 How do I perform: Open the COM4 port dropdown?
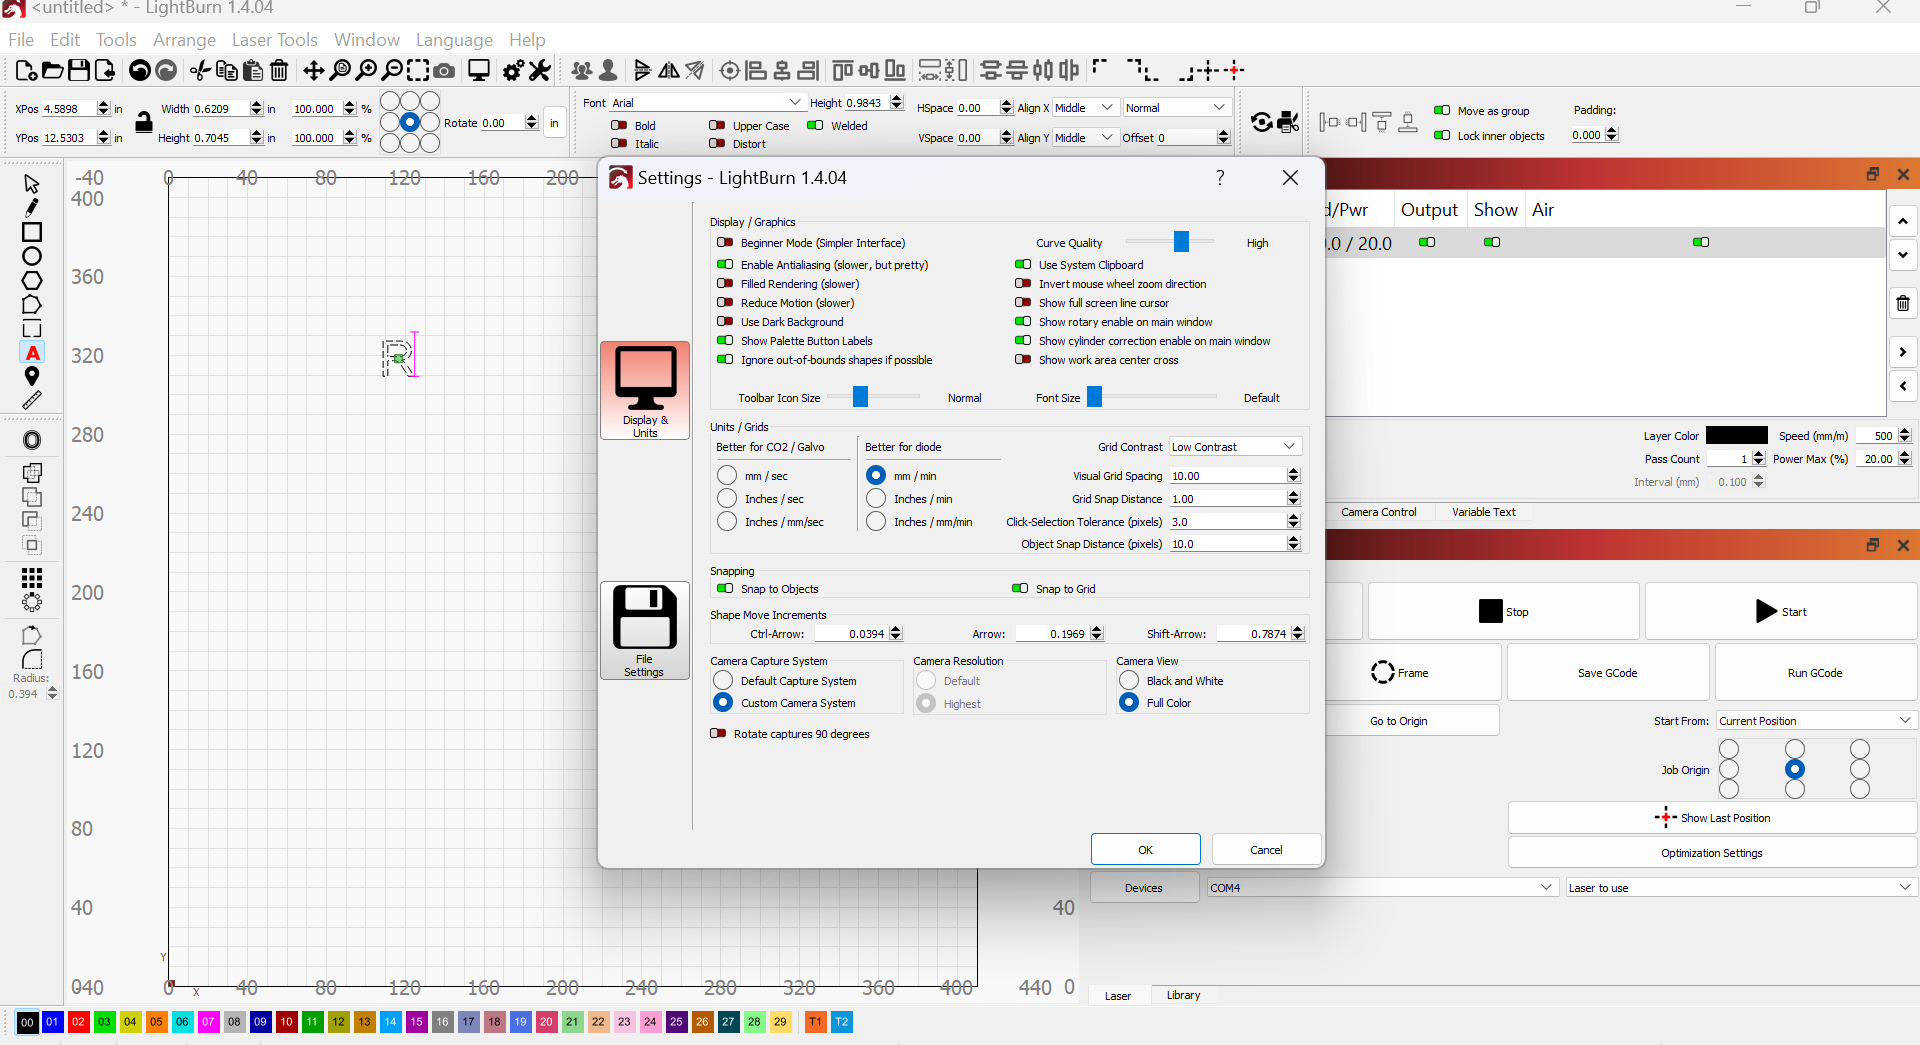pos(1382,888)
